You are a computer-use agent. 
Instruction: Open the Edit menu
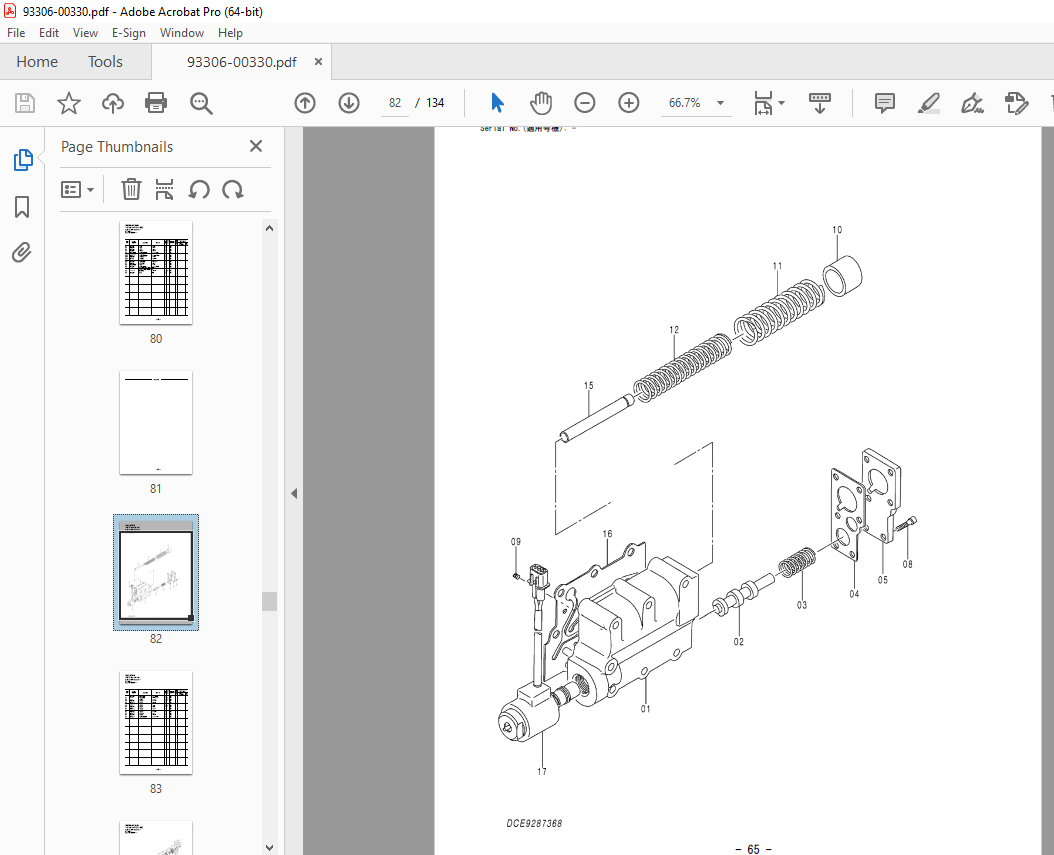click(x=48, y=33)
